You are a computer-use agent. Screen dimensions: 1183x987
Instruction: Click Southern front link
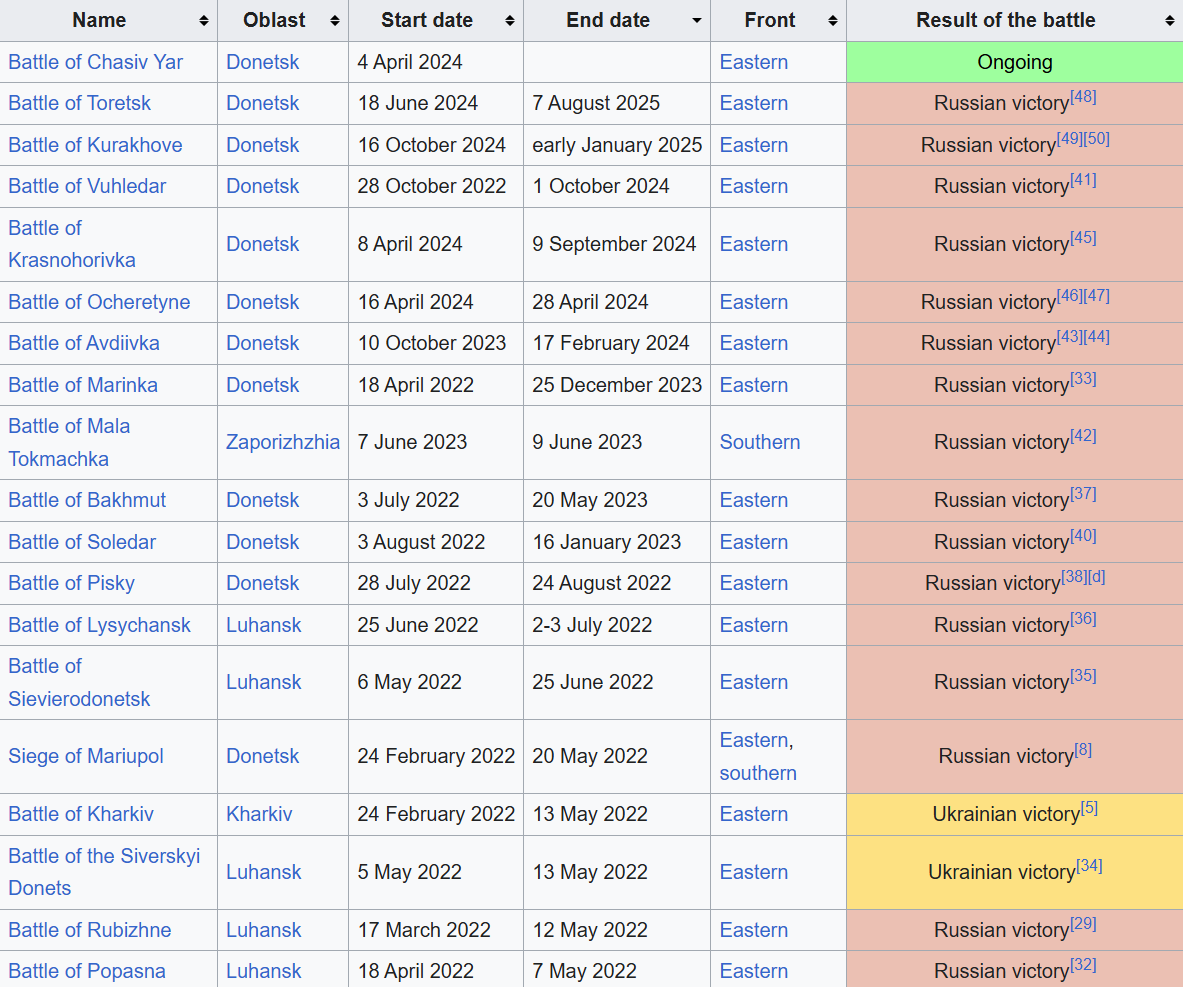(x=760, y=442)
